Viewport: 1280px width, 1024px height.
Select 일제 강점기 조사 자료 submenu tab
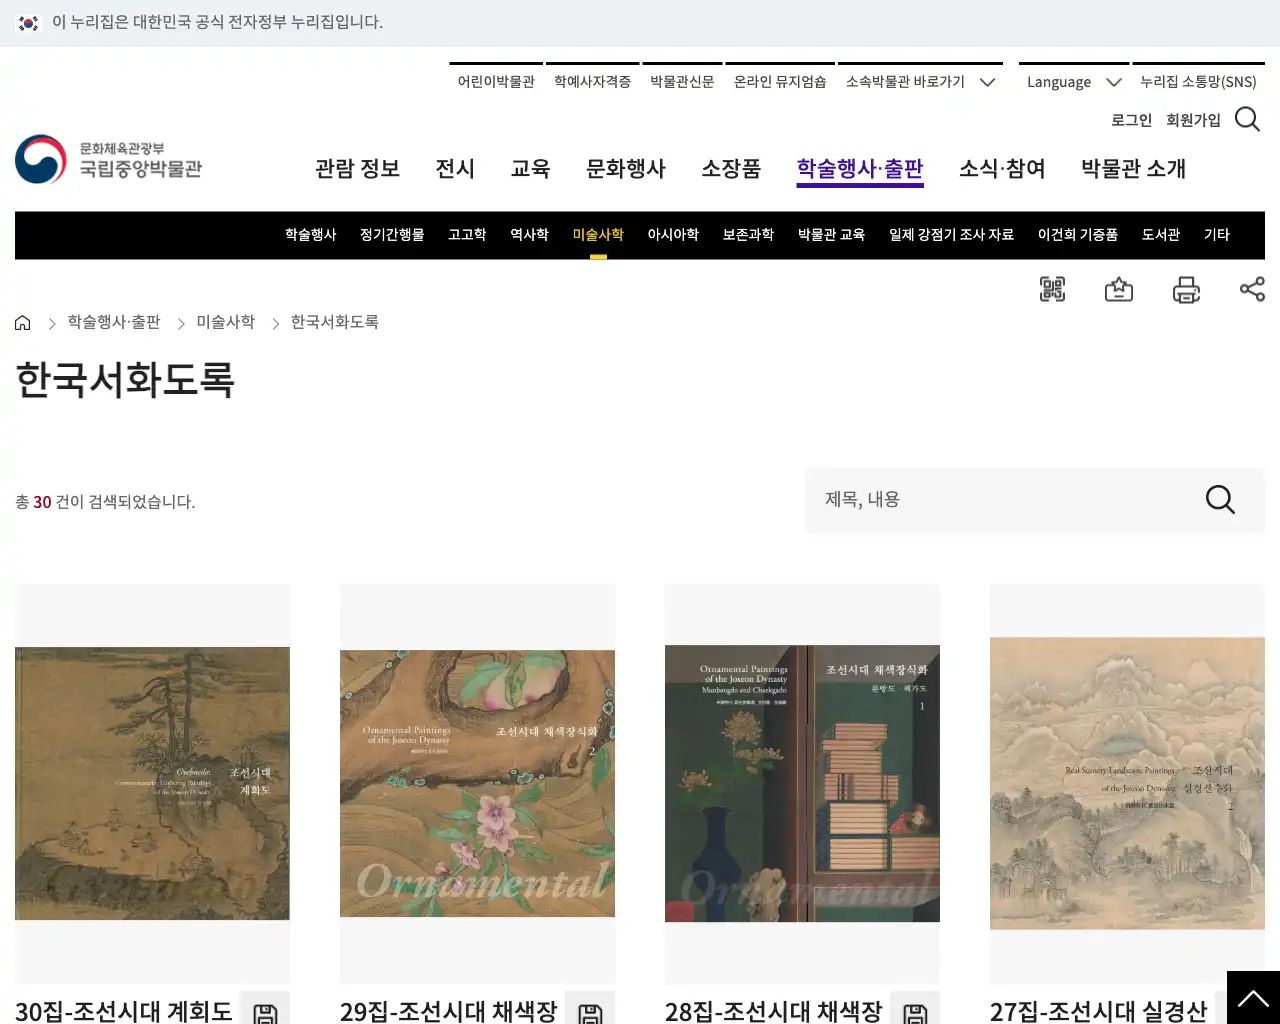pos(951,235)
